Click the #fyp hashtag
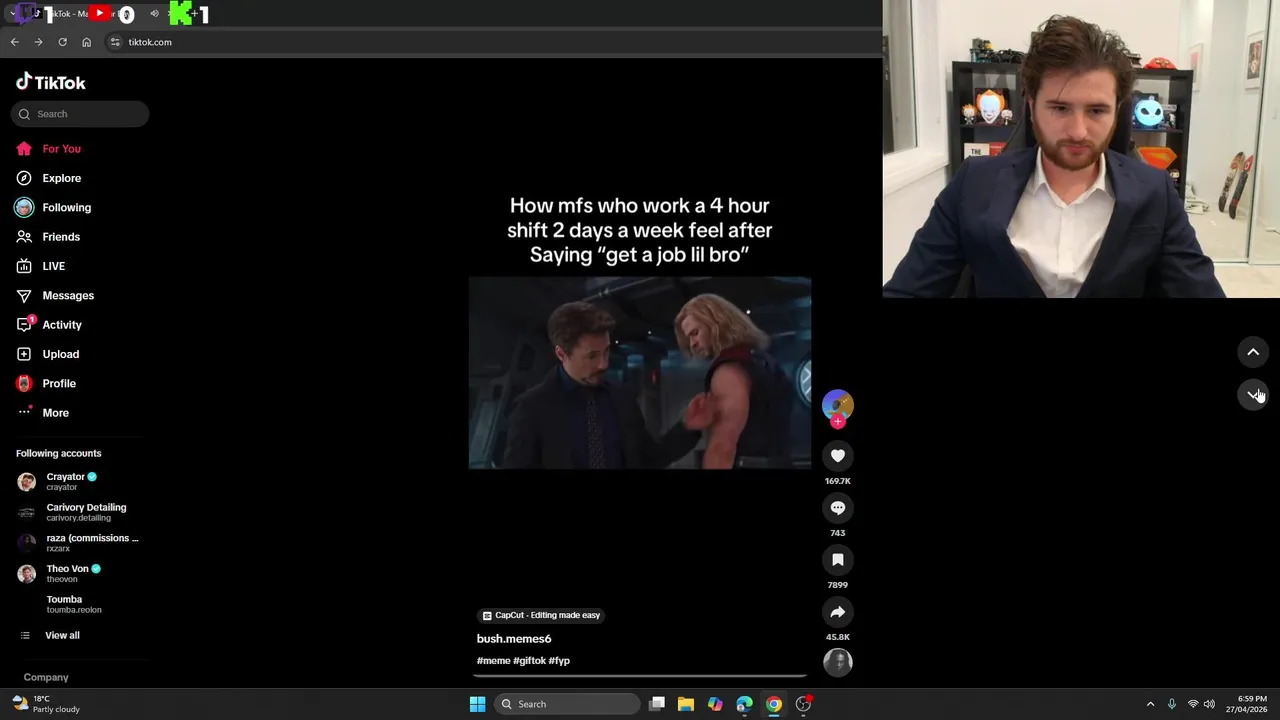This screenshot has width=1280, height=720. (559, 661)
